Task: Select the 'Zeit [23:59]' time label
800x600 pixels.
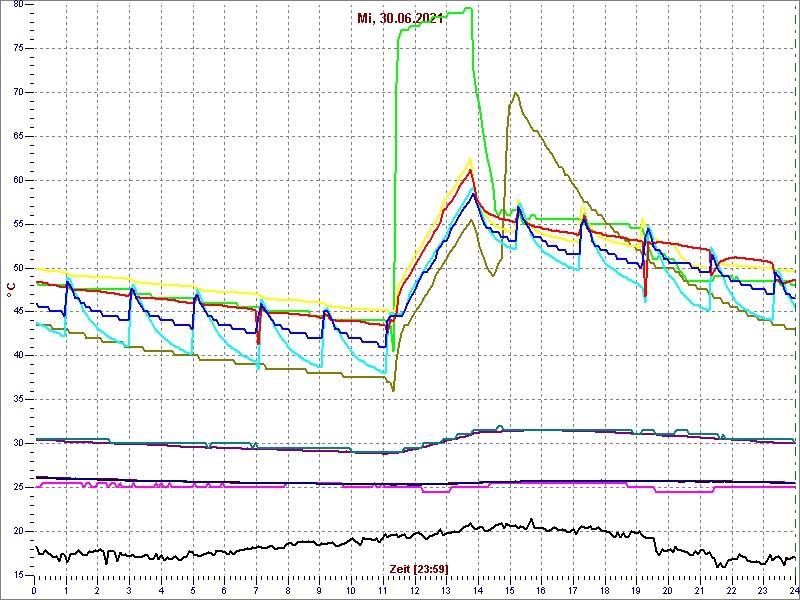Action: coord(419,568)
